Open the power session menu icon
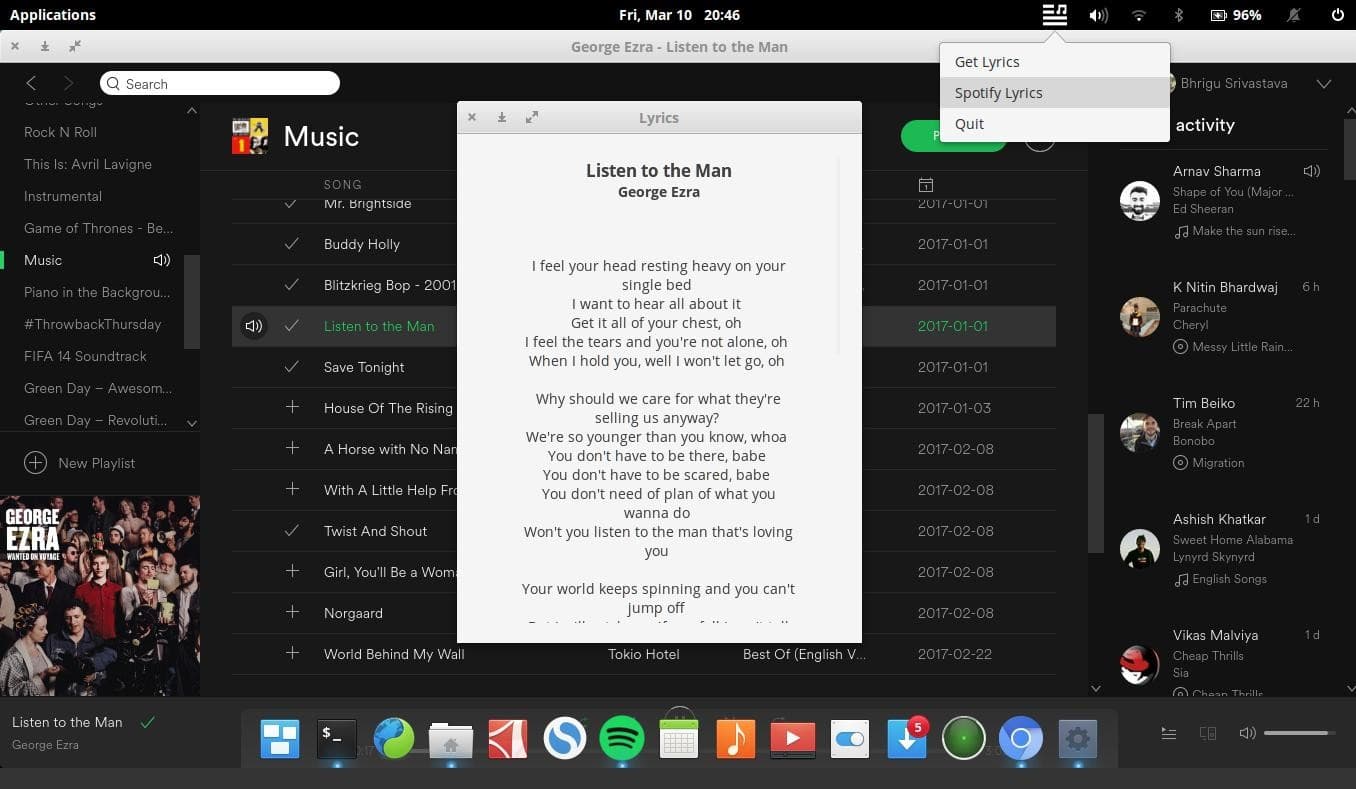 (1338, 15)
